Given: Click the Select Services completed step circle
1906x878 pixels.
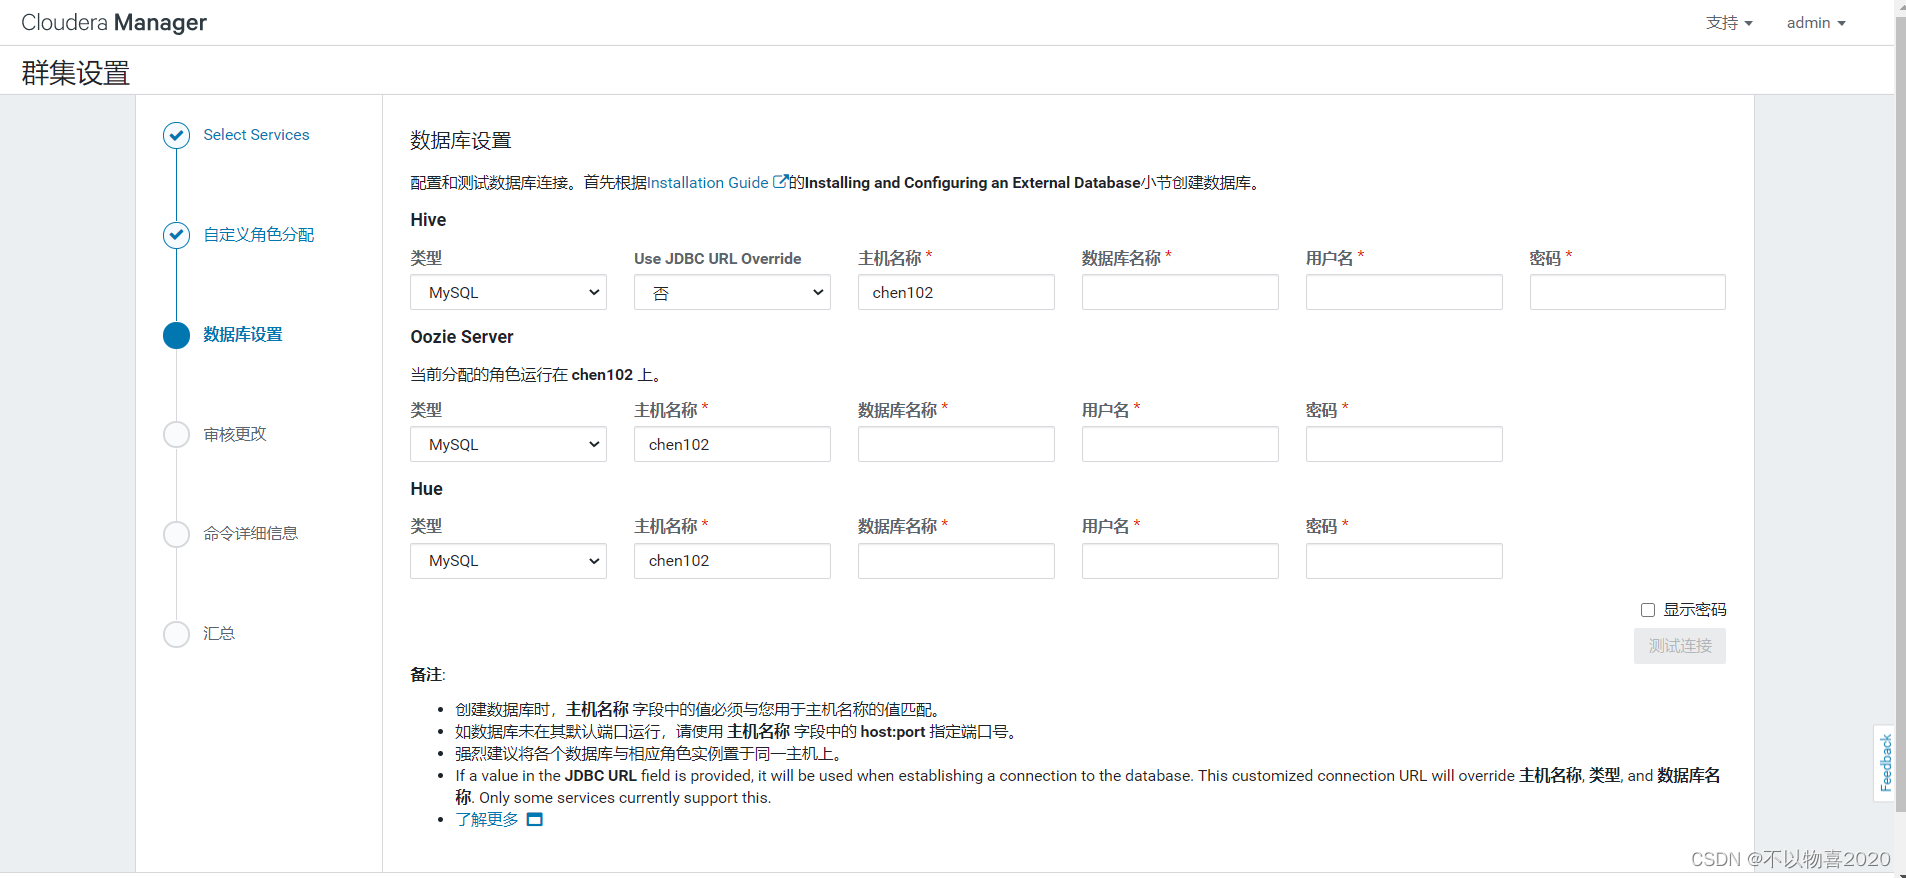Looking at the screenshot, I should (176, 135).
